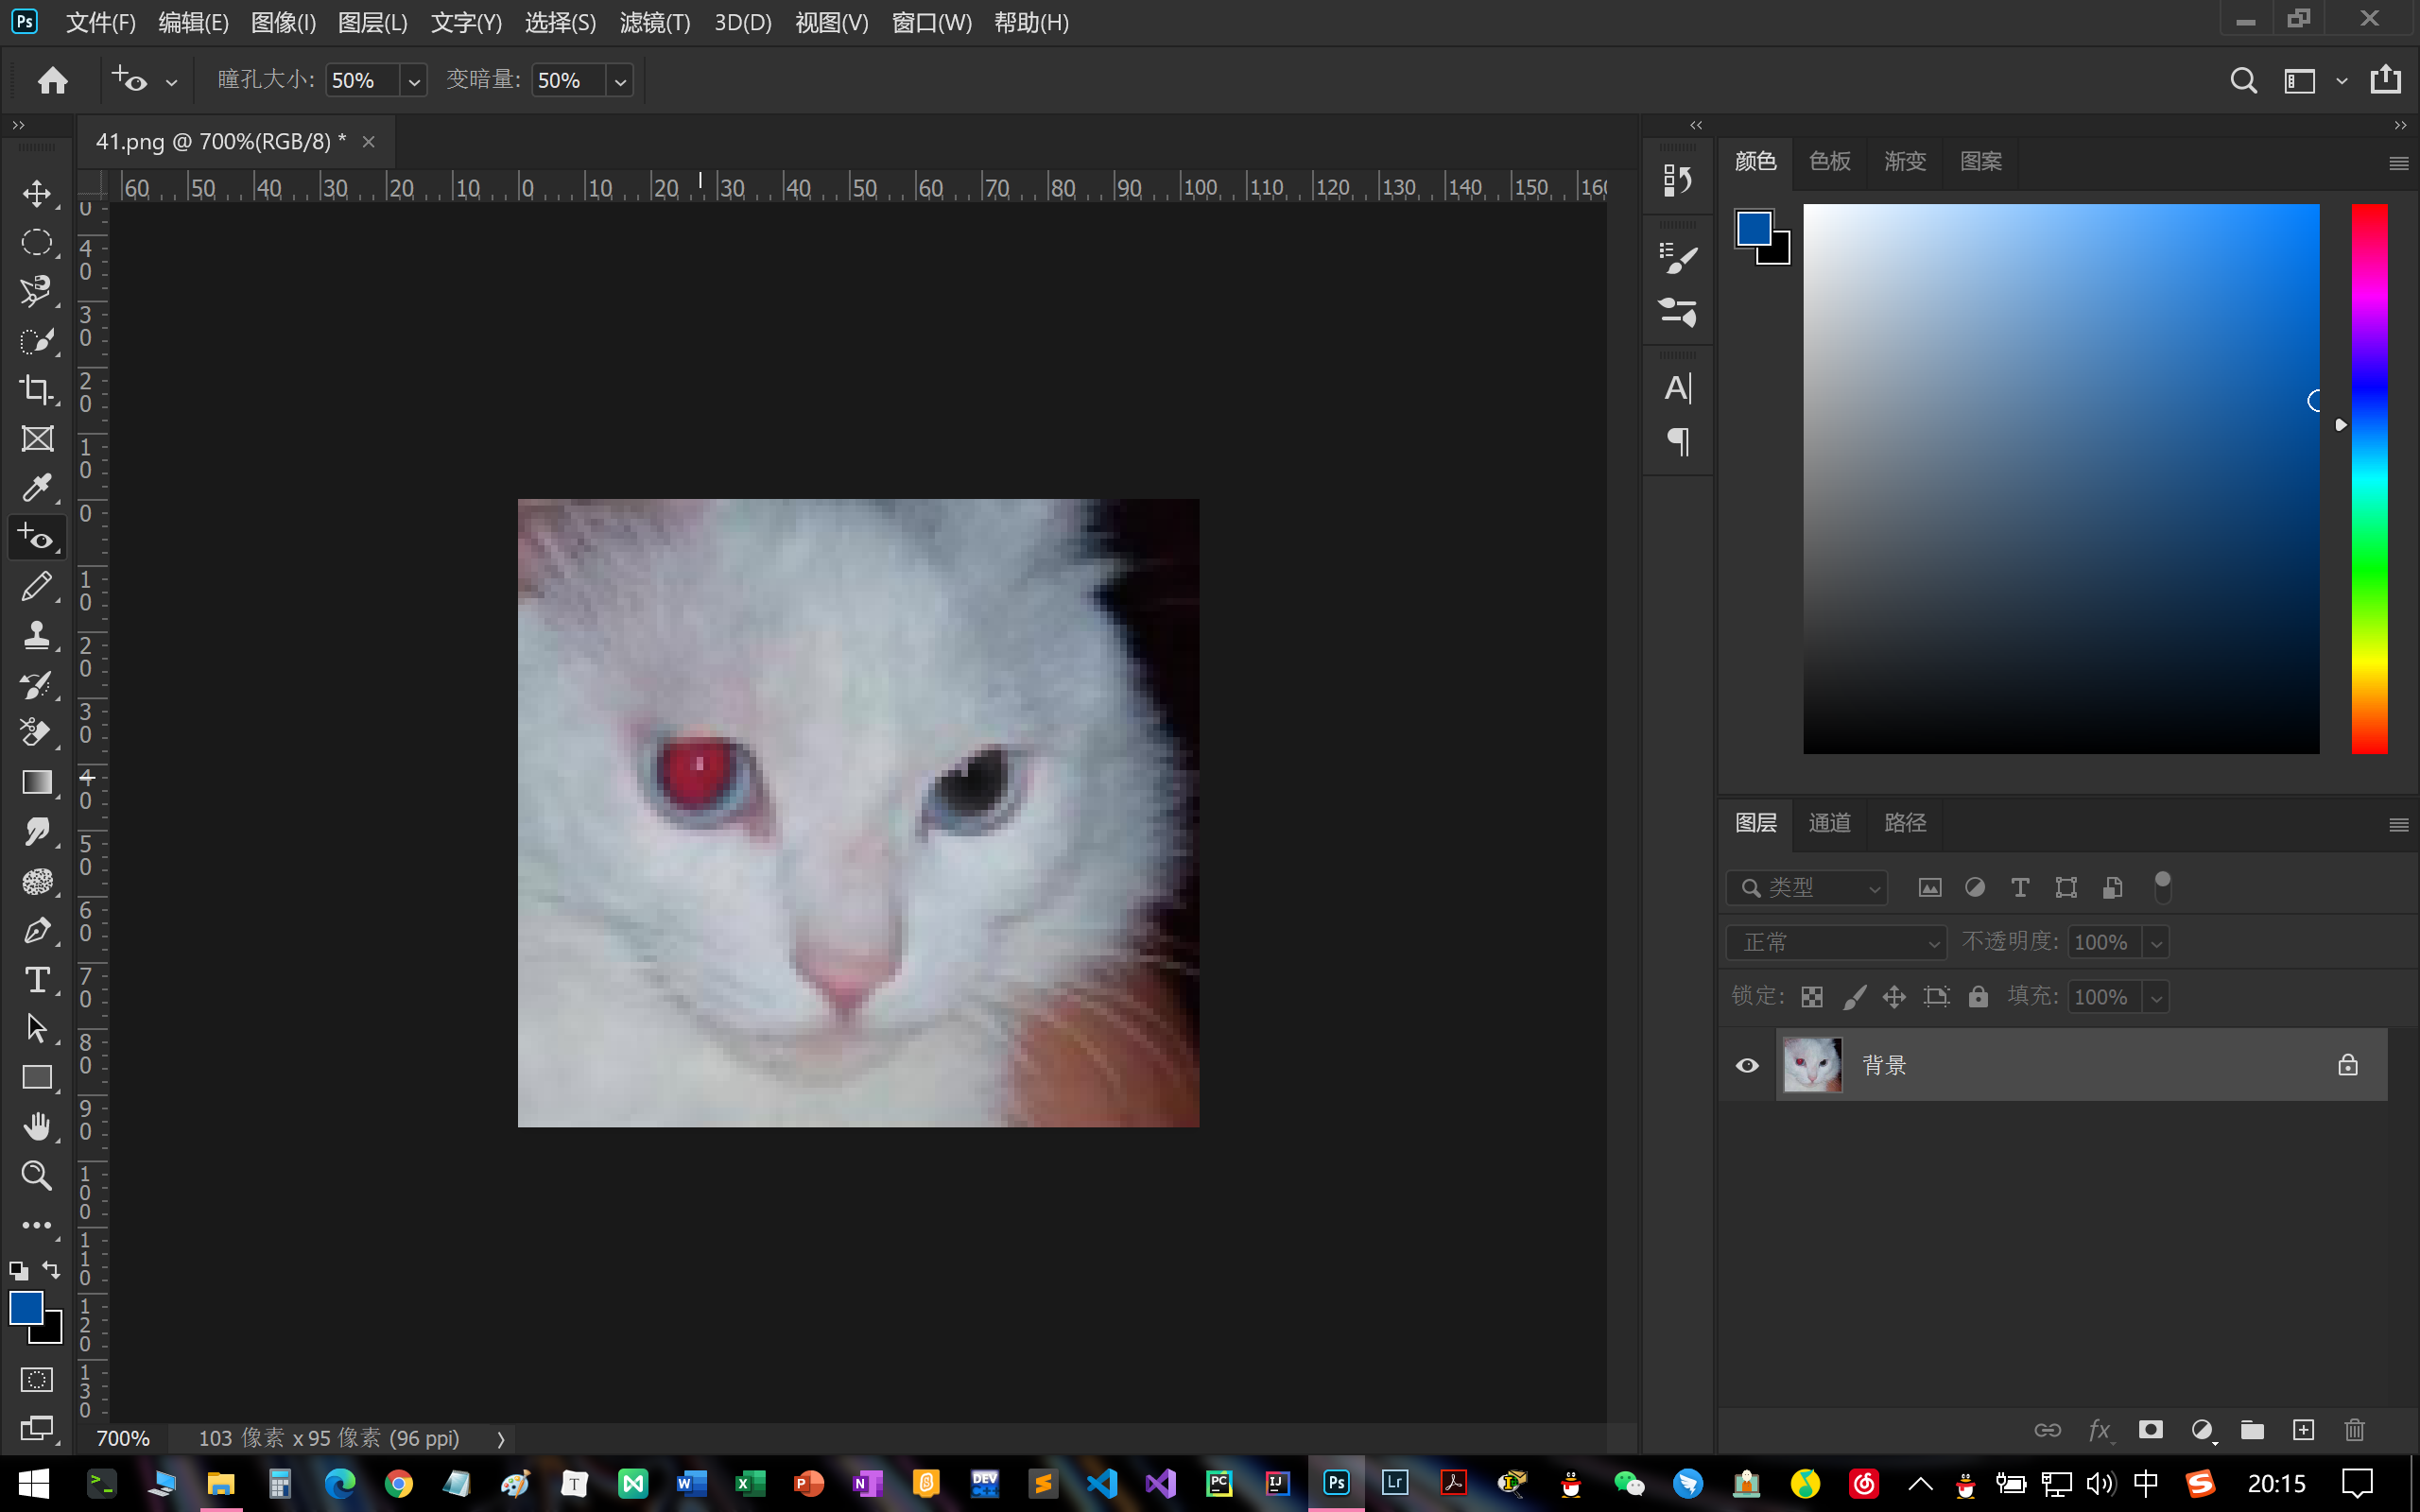This screenshot has width=2420, height=1512.
Task: Open the 图像(I) menu
Action: point(283,23)
